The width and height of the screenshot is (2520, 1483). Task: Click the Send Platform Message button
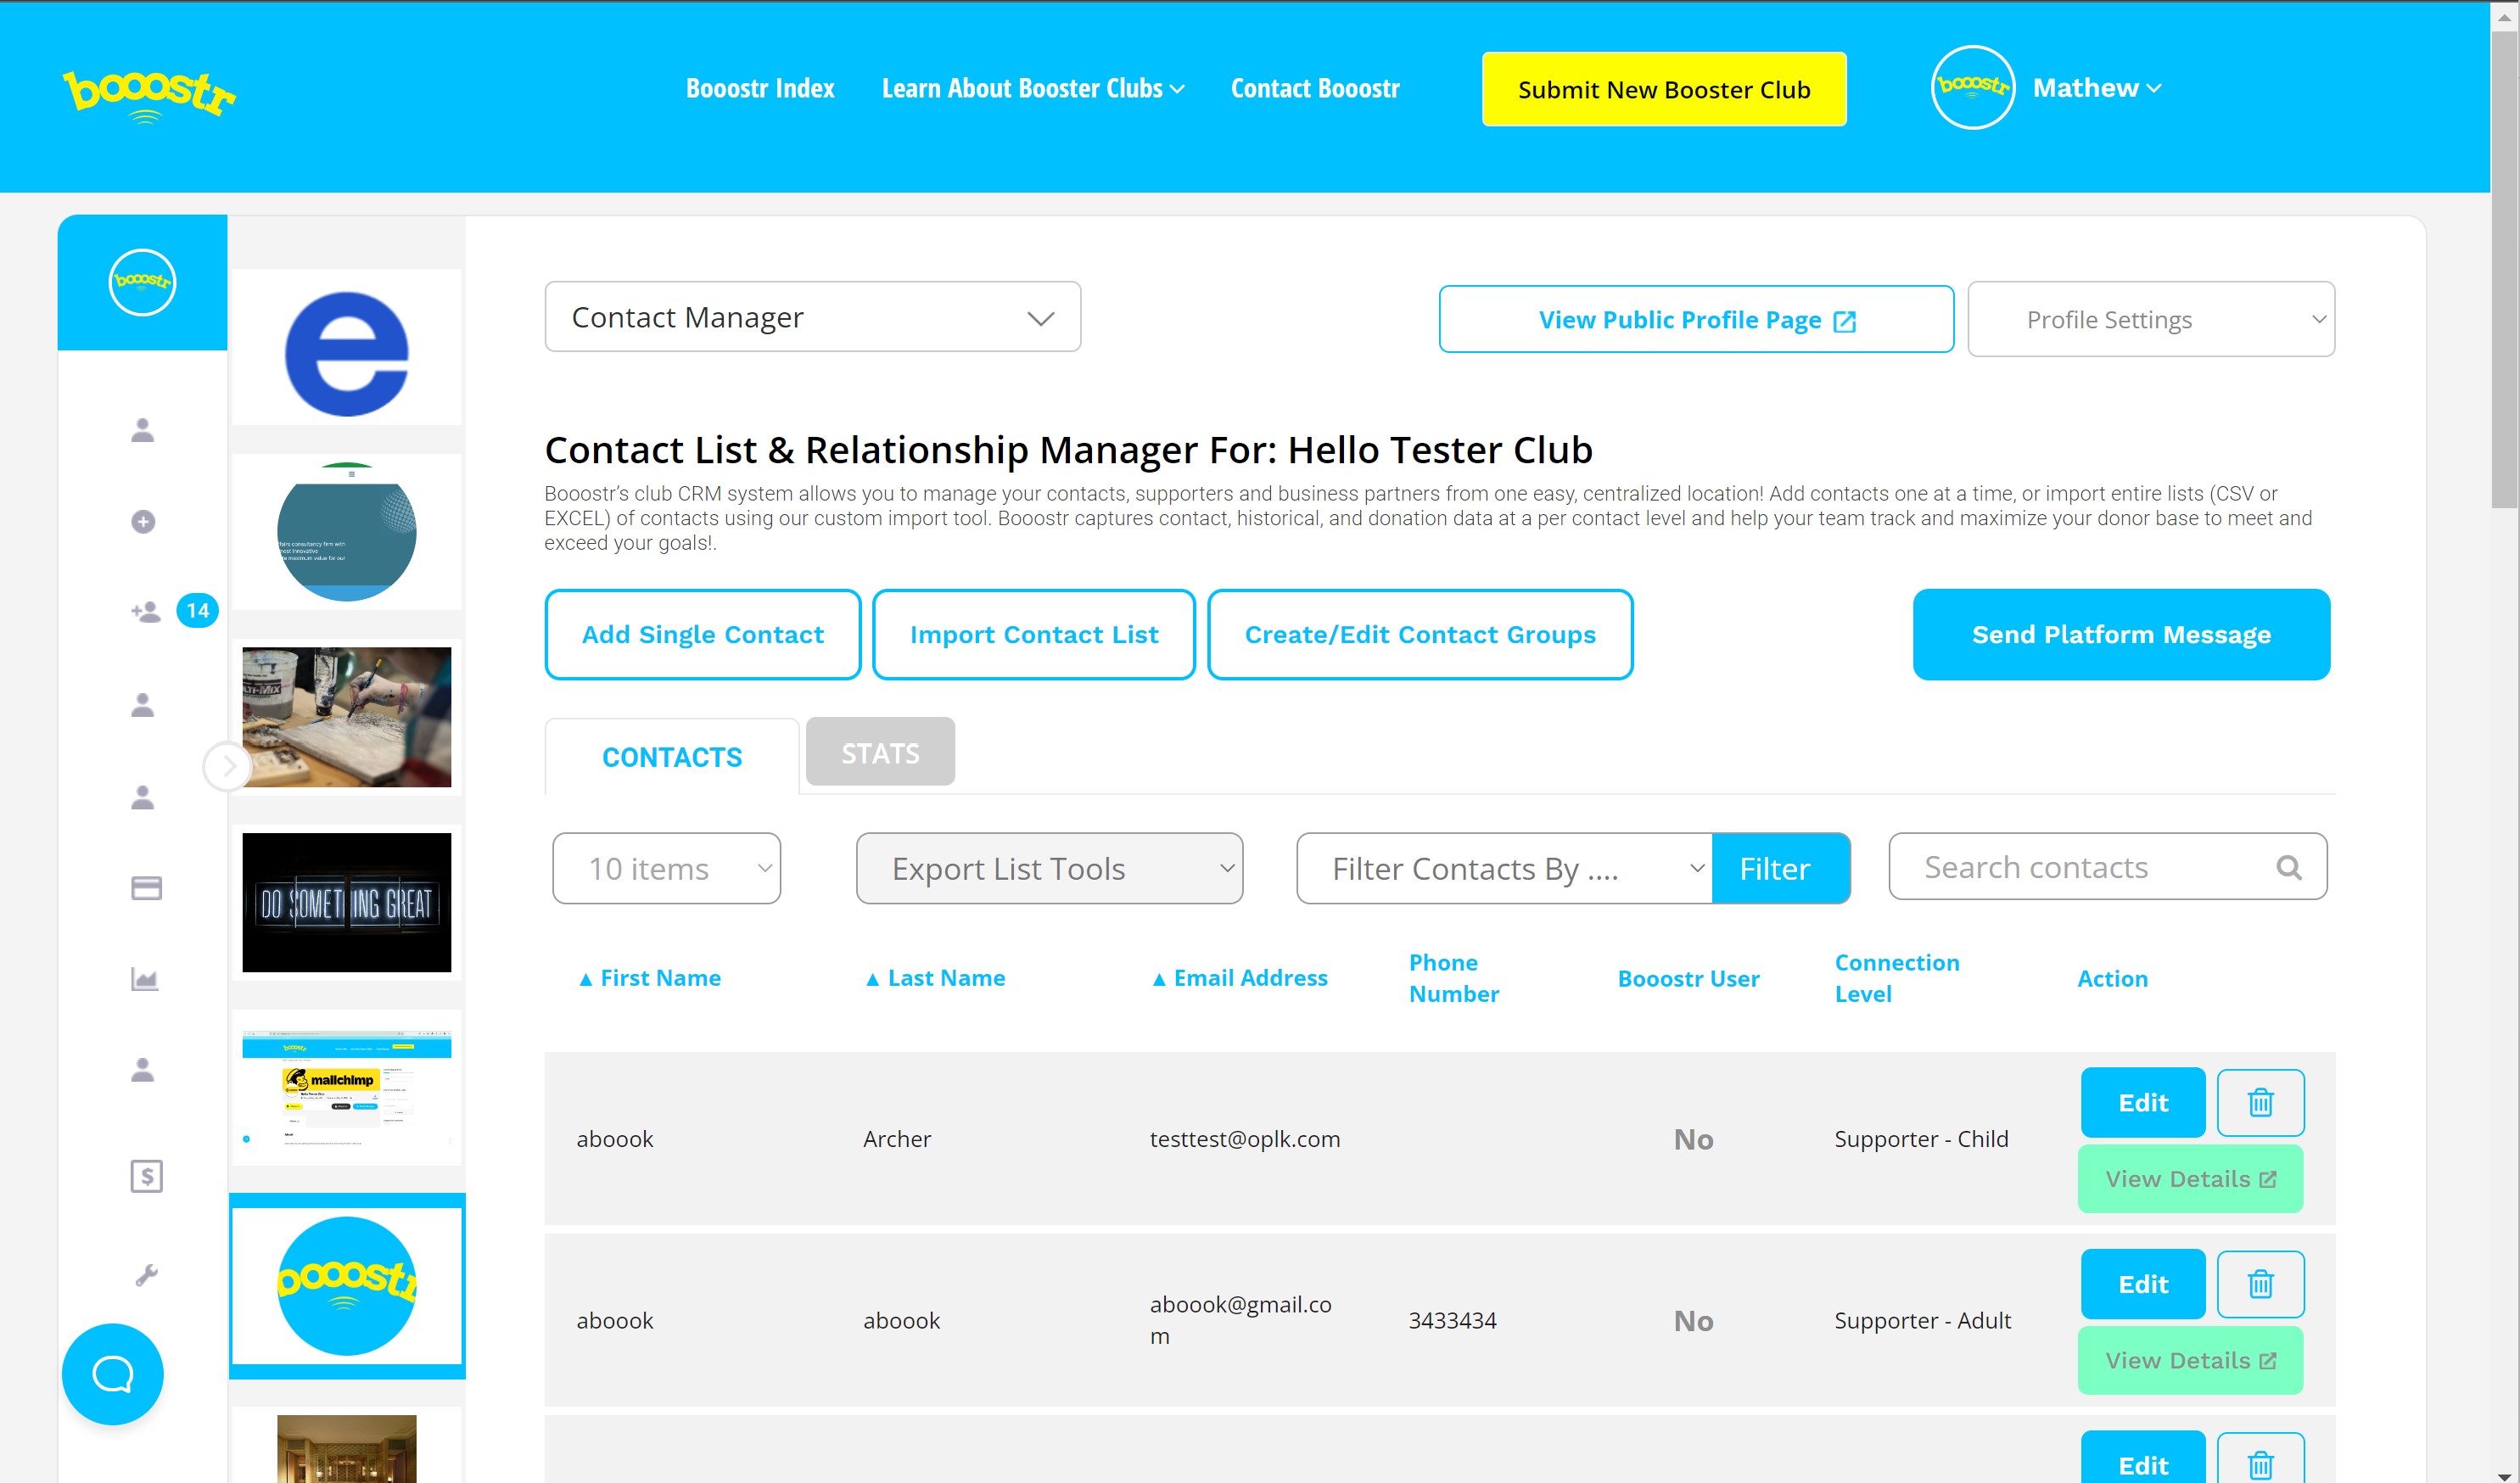[x=2120, y=634]
